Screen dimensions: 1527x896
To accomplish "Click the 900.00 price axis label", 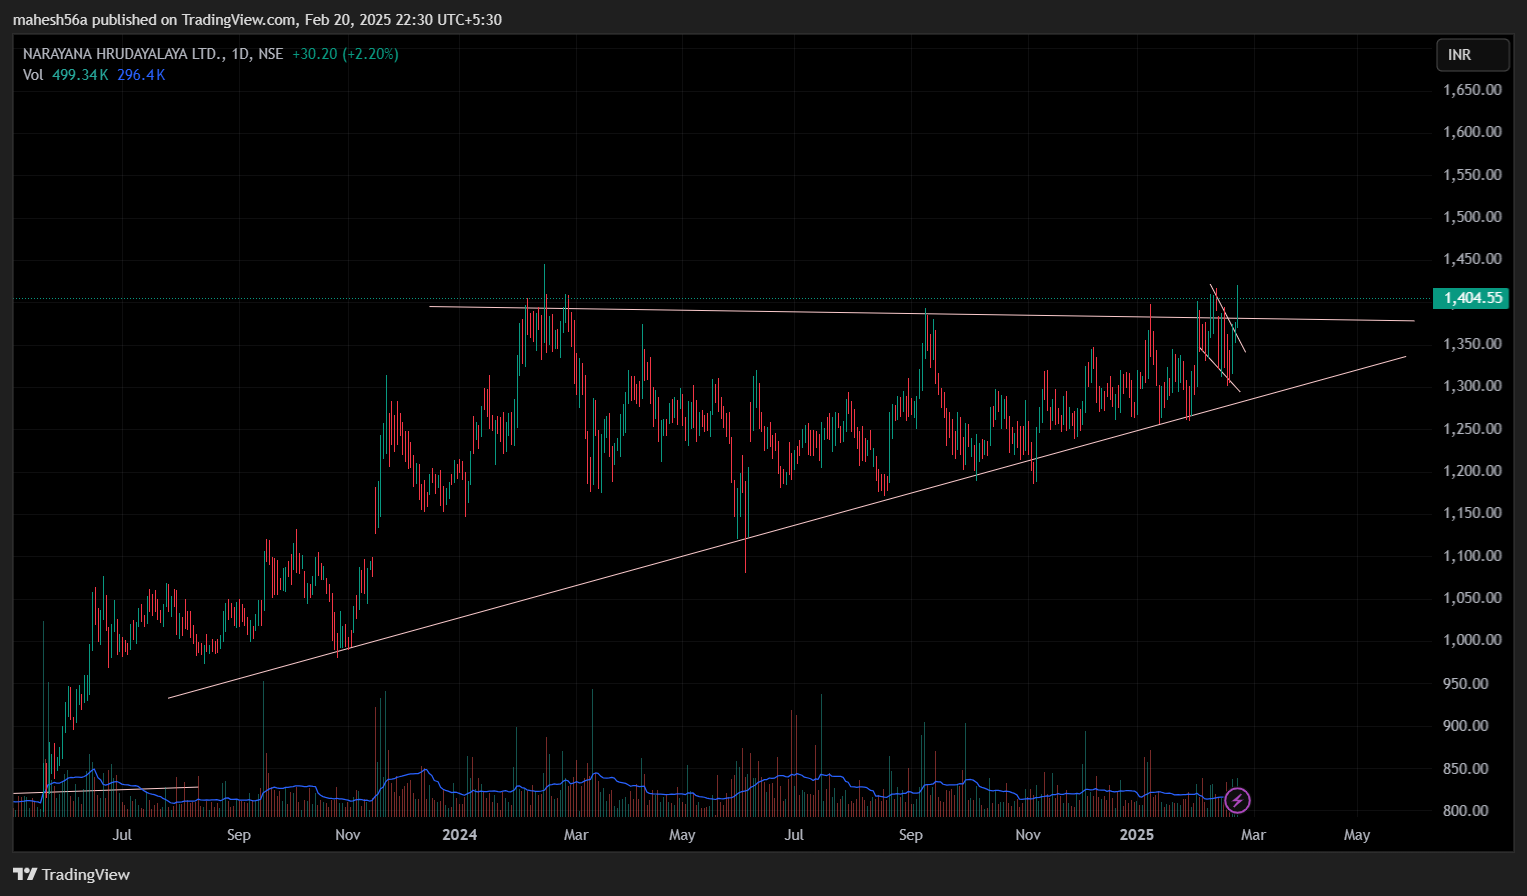I will (x=1466, y=725).
